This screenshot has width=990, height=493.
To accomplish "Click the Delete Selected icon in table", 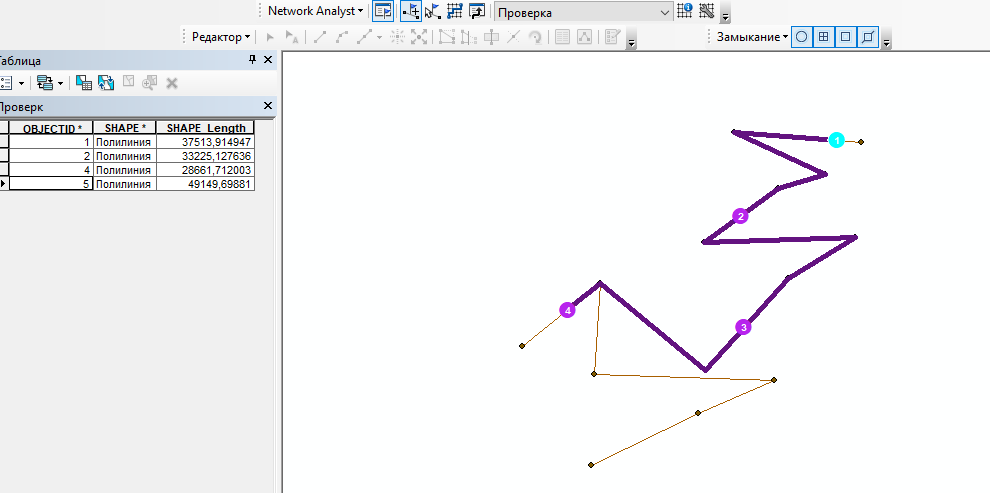I will 172,83.
